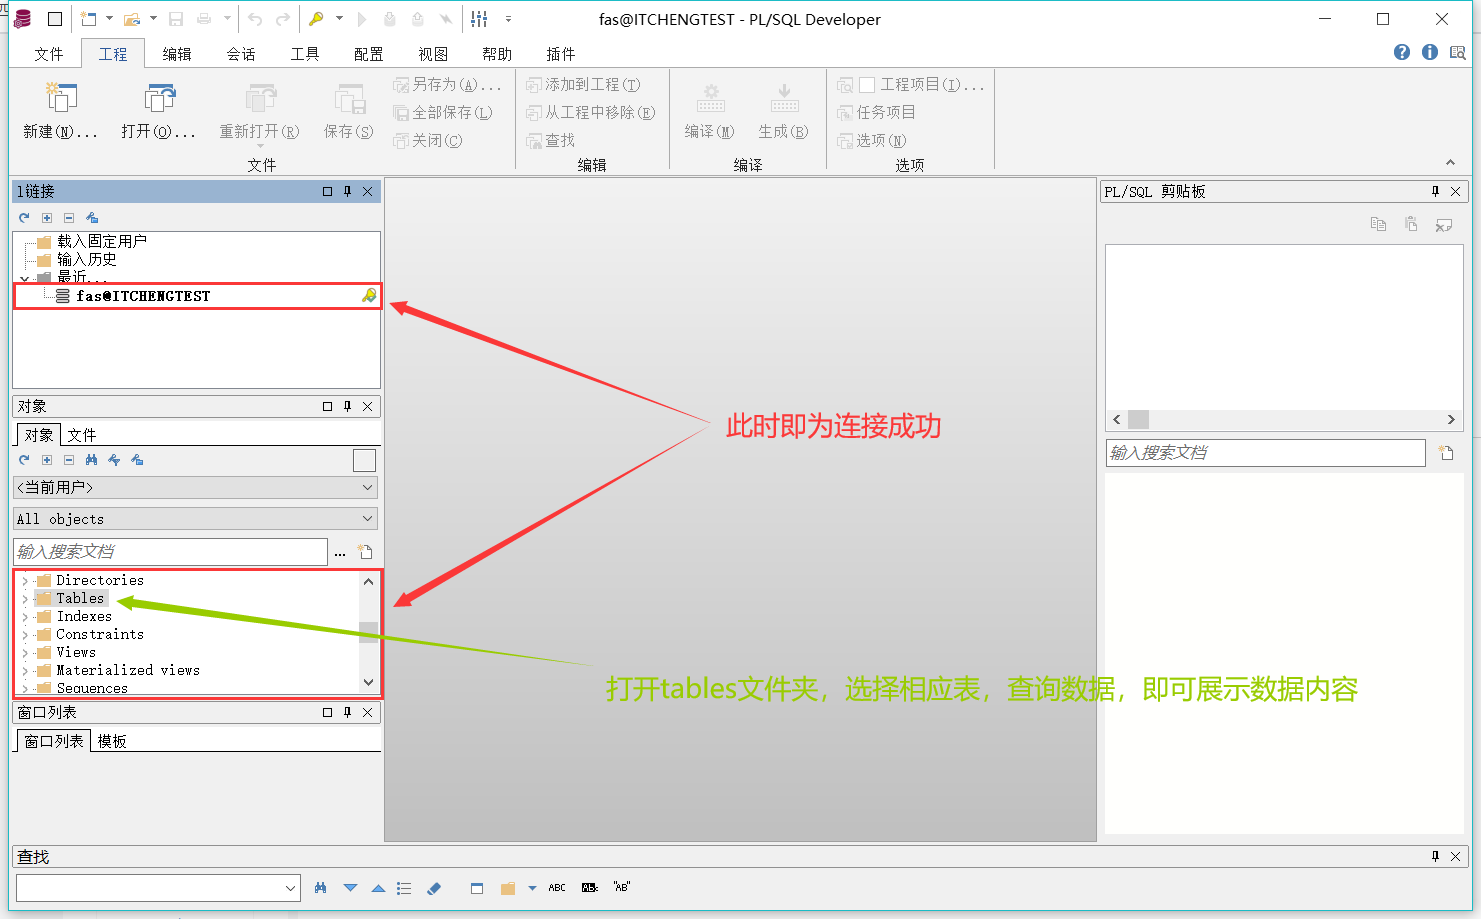
Task: Click the eraser icon in the find bar
Action: pyautogui.click(x=434, y=887)
